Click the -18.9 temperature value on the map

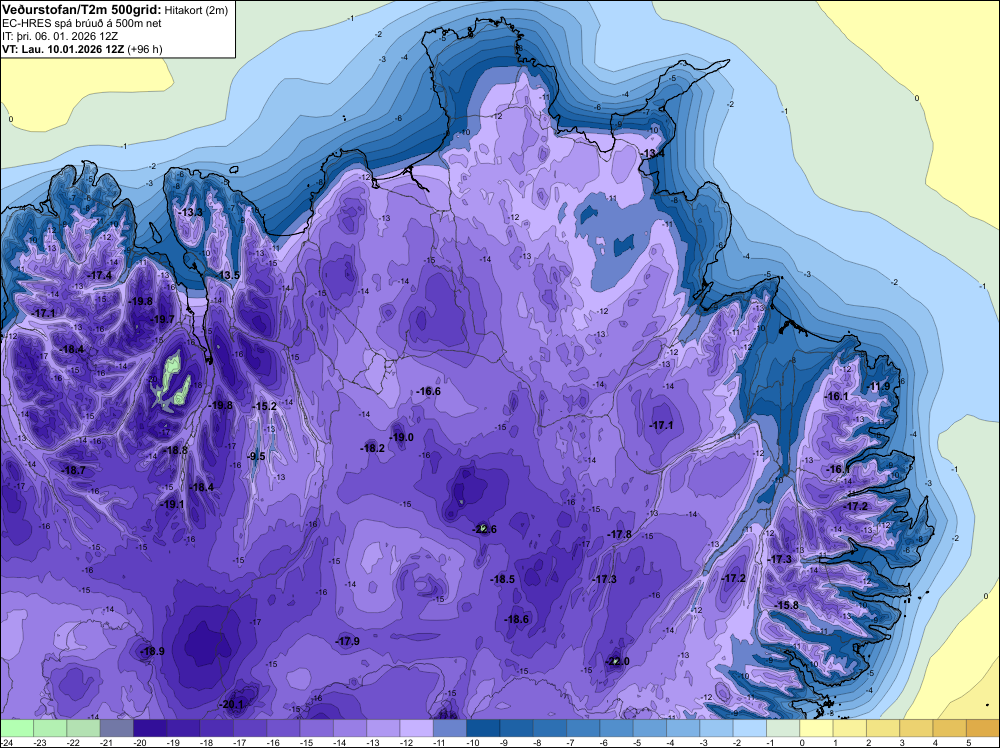click(x=152, y=651)
